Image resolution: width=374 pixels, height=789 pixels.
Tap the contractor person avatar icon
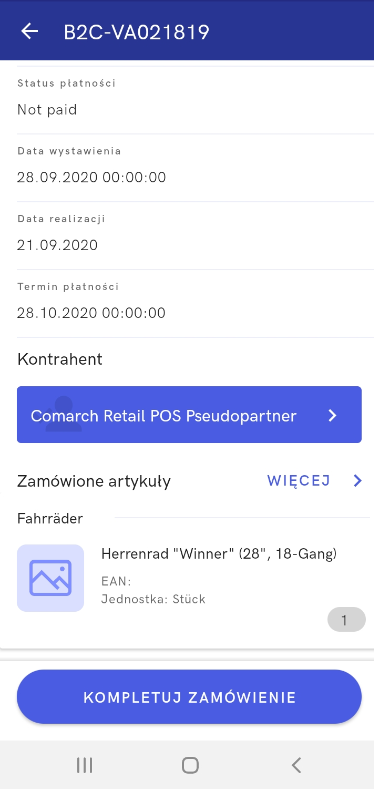click(63, 414)
